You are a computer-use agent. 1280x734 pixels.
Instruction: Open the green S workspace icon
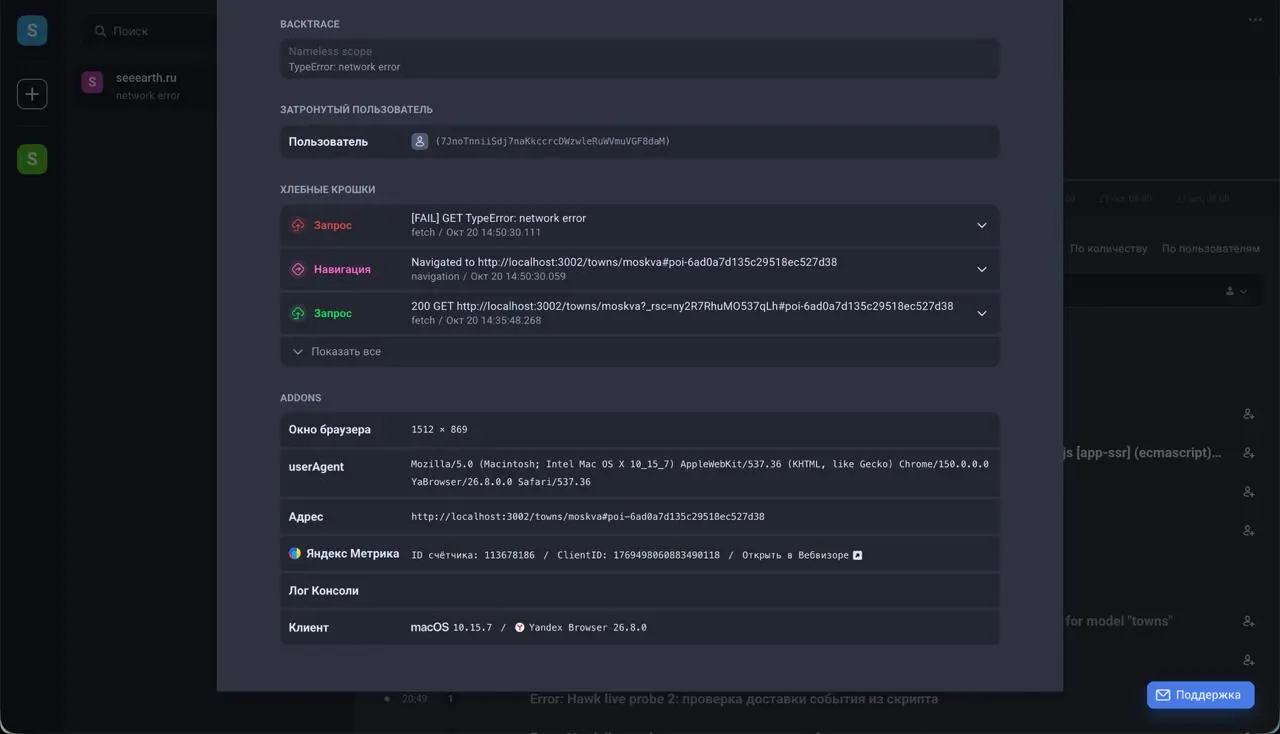(32, 159)
